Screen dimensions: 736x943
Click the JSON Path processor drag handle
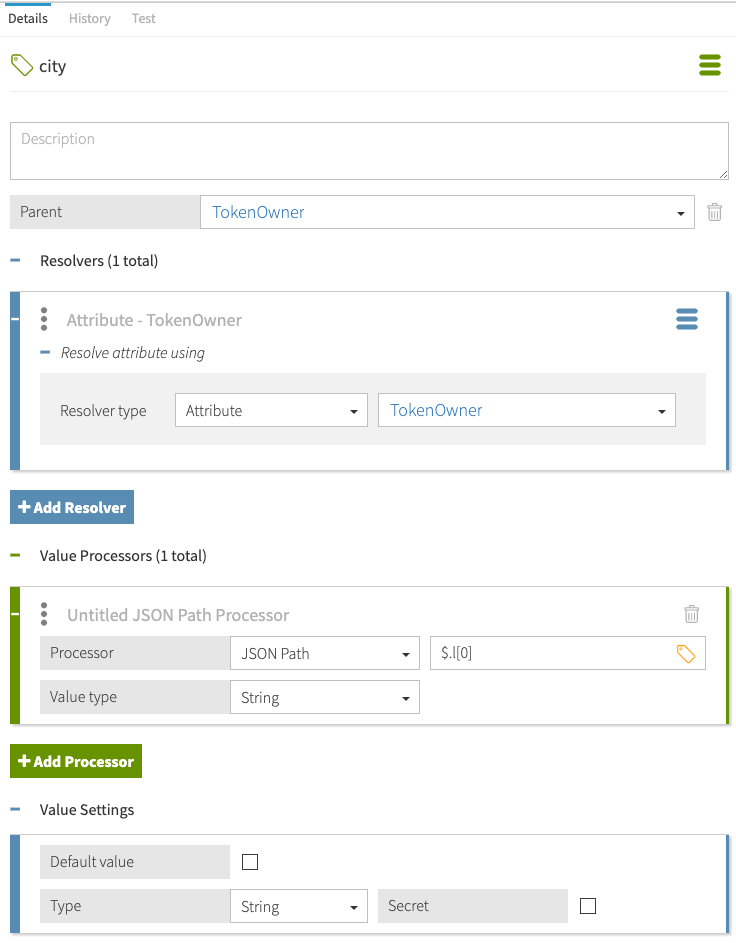click(44, 614)
